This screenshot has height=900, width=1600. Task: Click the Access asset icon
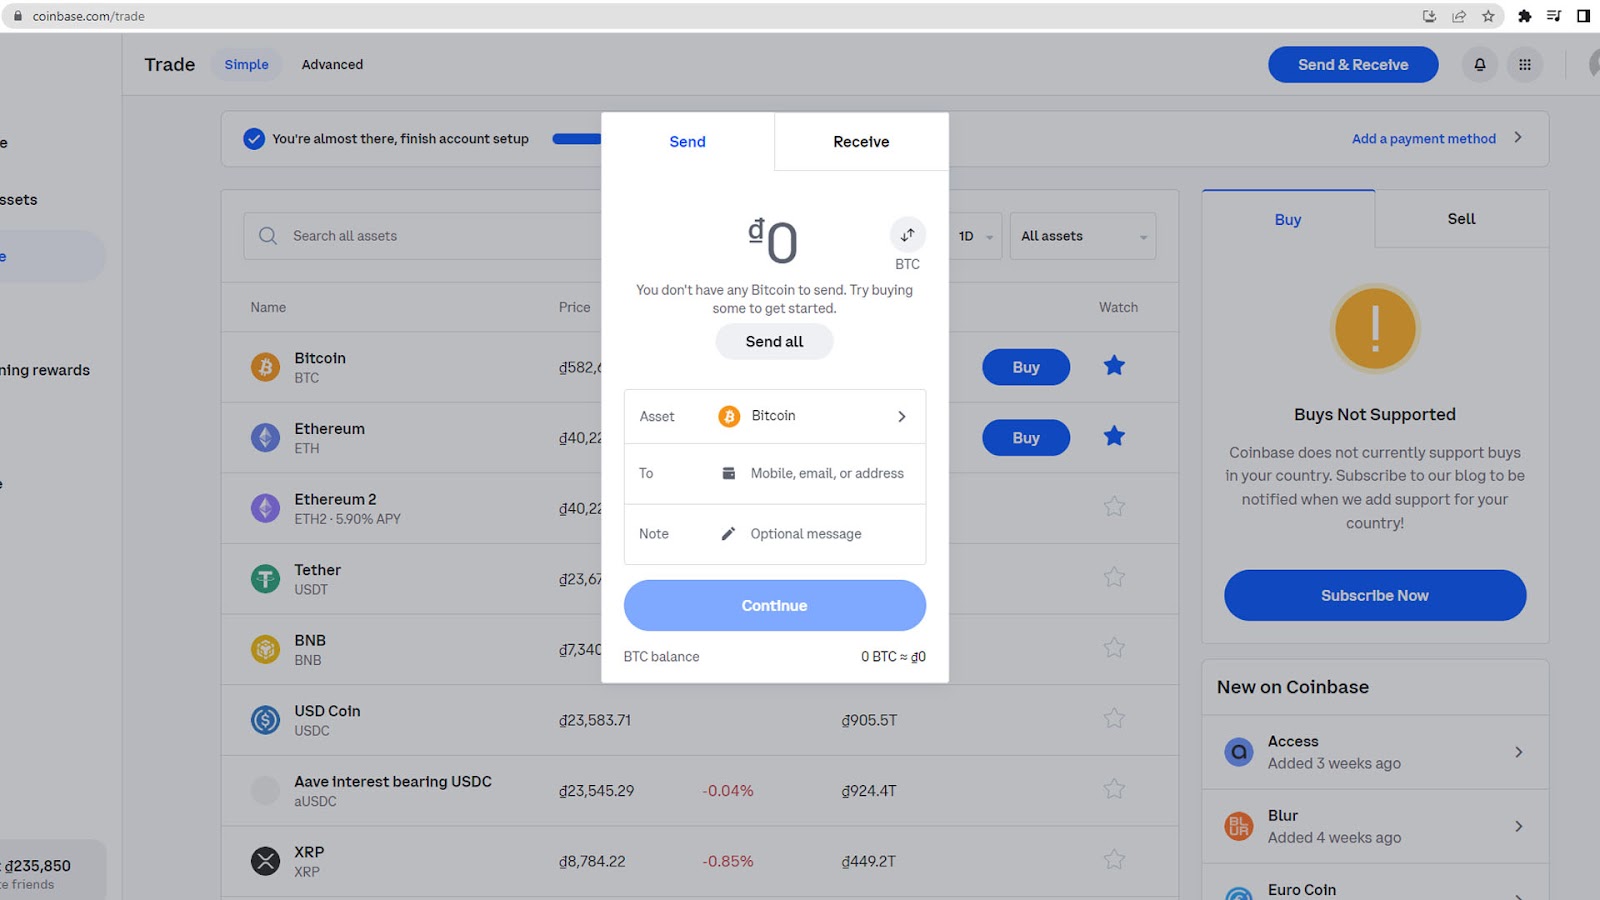click(x=1239, y=752)
